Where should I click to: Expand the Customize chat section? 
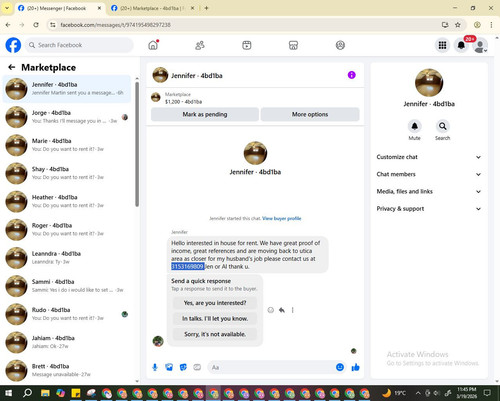tap(429, 157)
